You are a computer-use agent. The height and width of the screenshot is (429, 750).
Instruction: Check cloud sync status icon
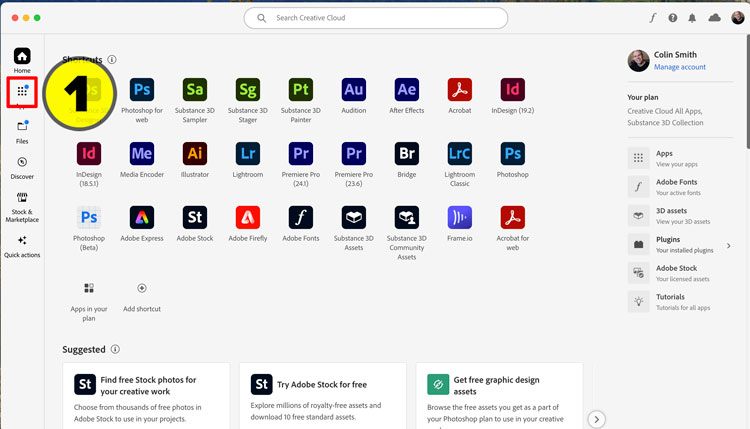coord(715,18)
